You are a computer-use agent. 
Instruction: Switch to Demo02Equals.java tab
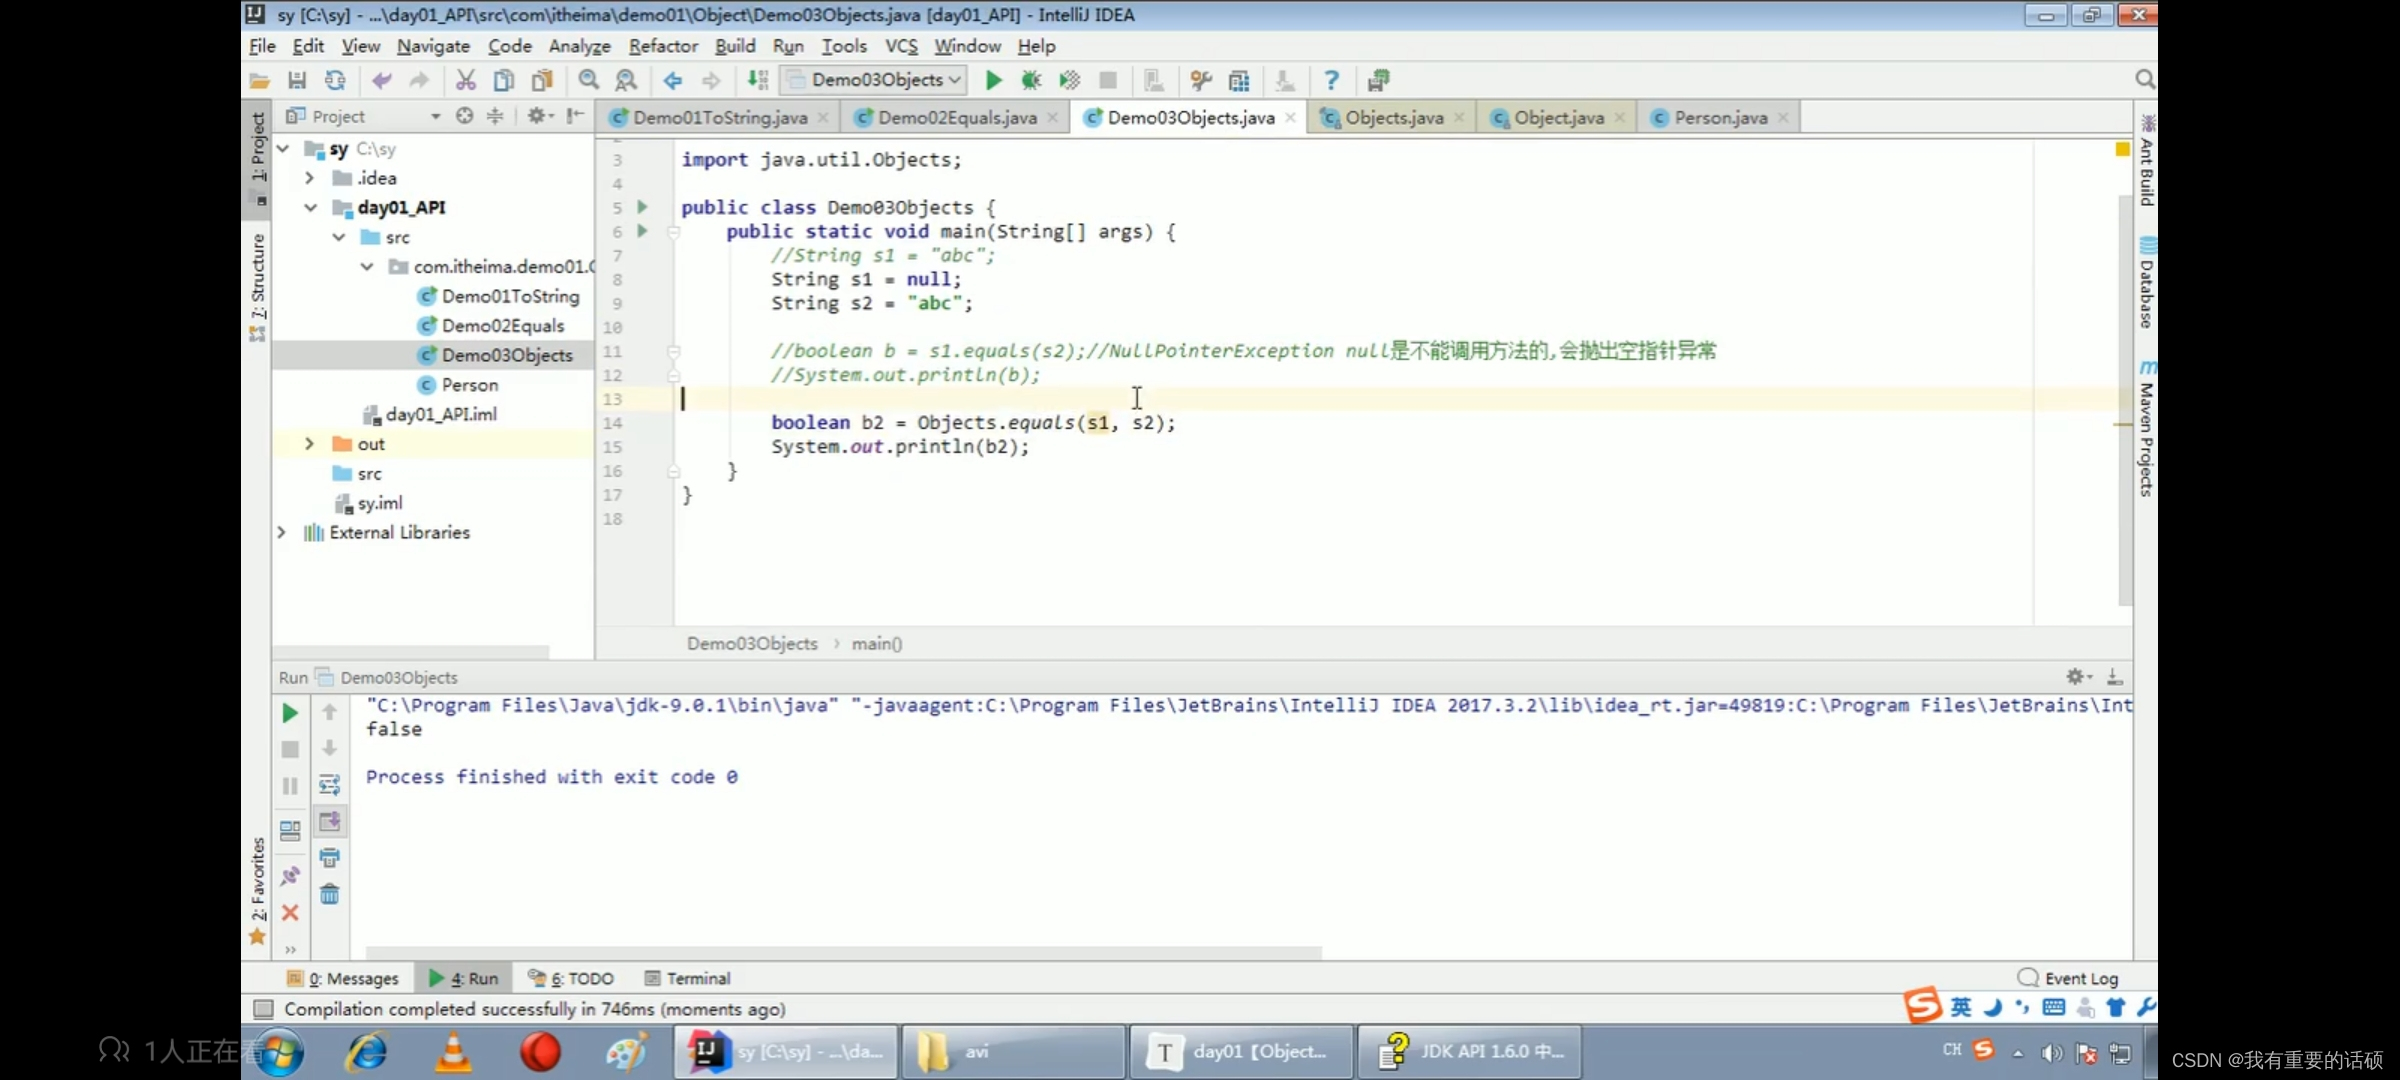956,118
